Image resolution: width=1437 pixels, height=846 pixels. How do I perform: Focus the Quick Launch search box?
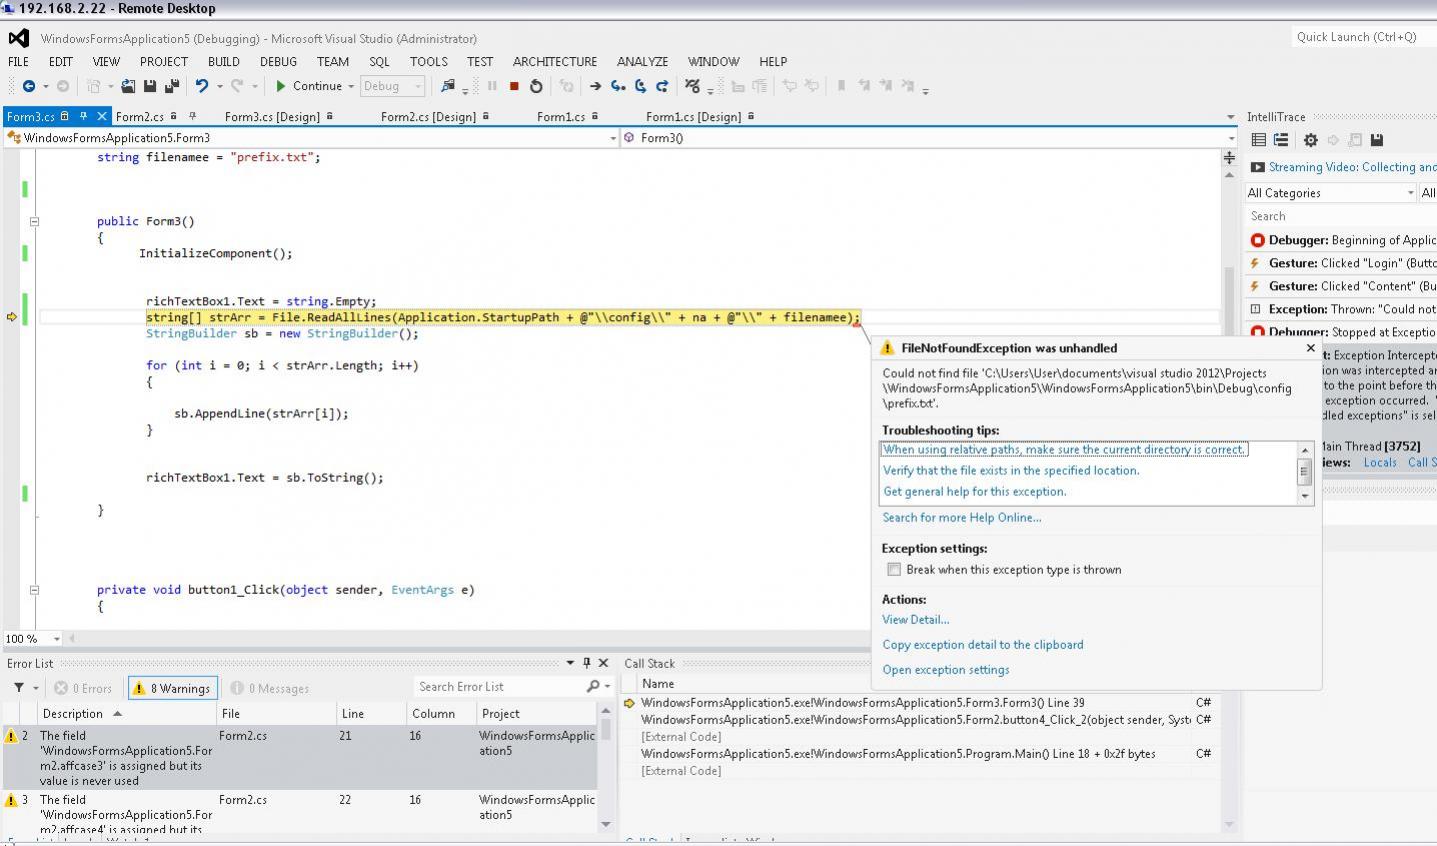coord(1363,37)
